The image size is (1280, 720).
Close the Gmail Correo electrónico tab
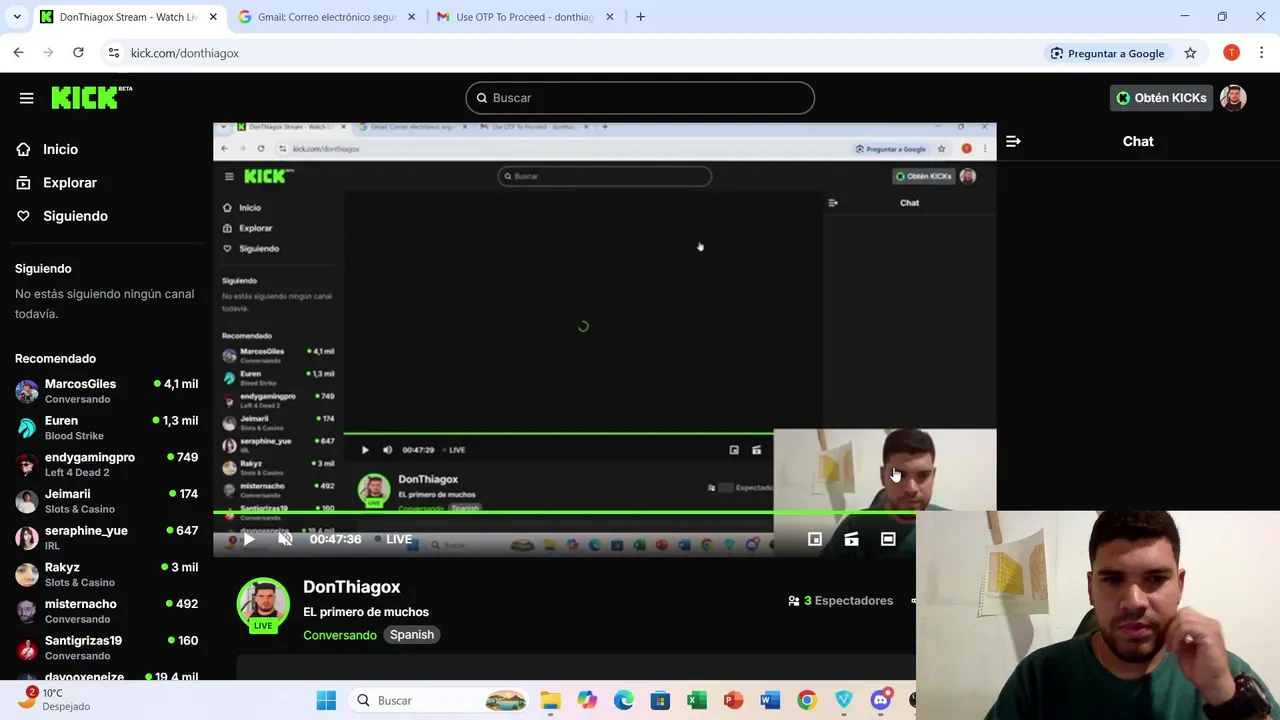click(x=411, y=17)
